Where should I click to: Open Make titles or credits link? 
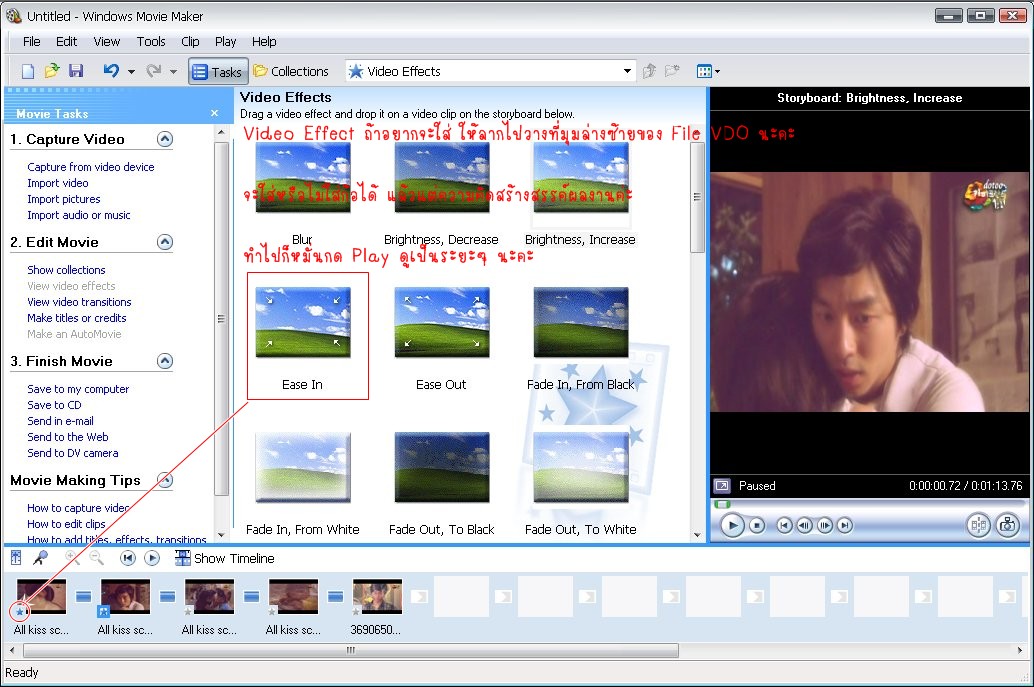click(x=76, y=318)
